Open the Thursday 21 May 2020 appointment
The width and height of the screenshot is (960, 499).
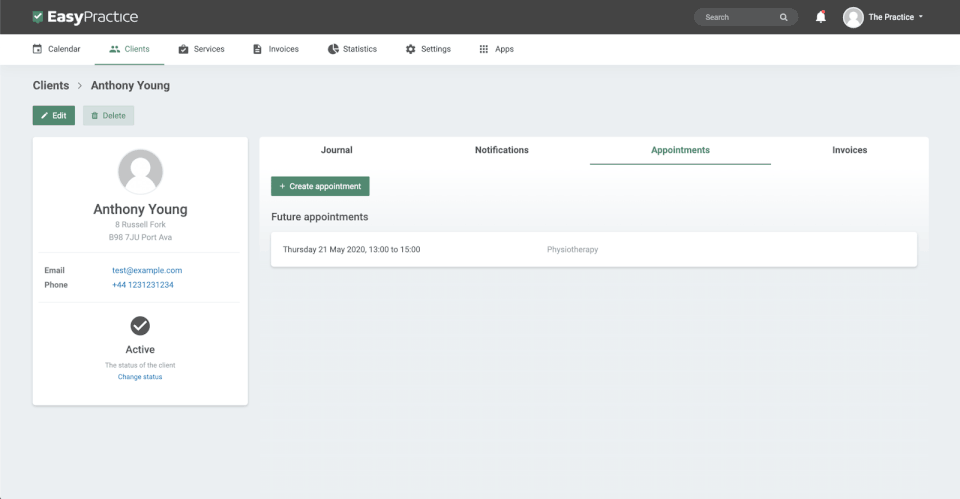[x=594, y=249]
